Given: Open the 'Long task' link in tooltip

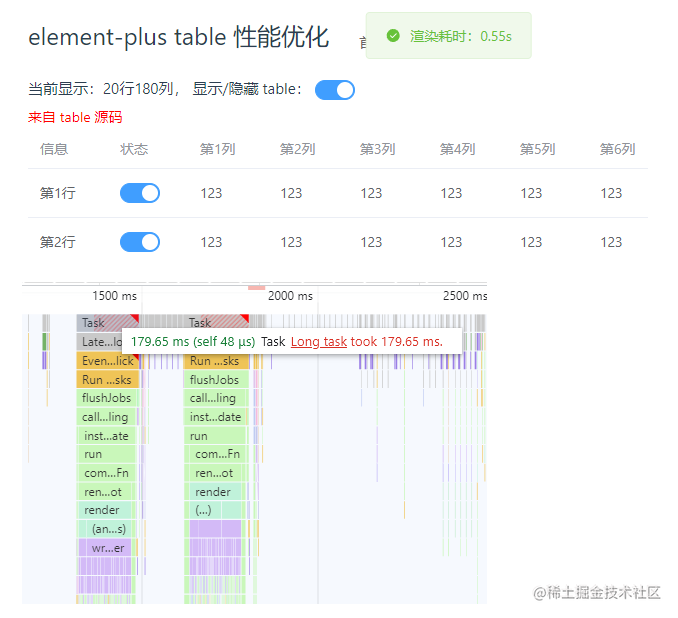Looking at the screenshot, I should point(319,342).
